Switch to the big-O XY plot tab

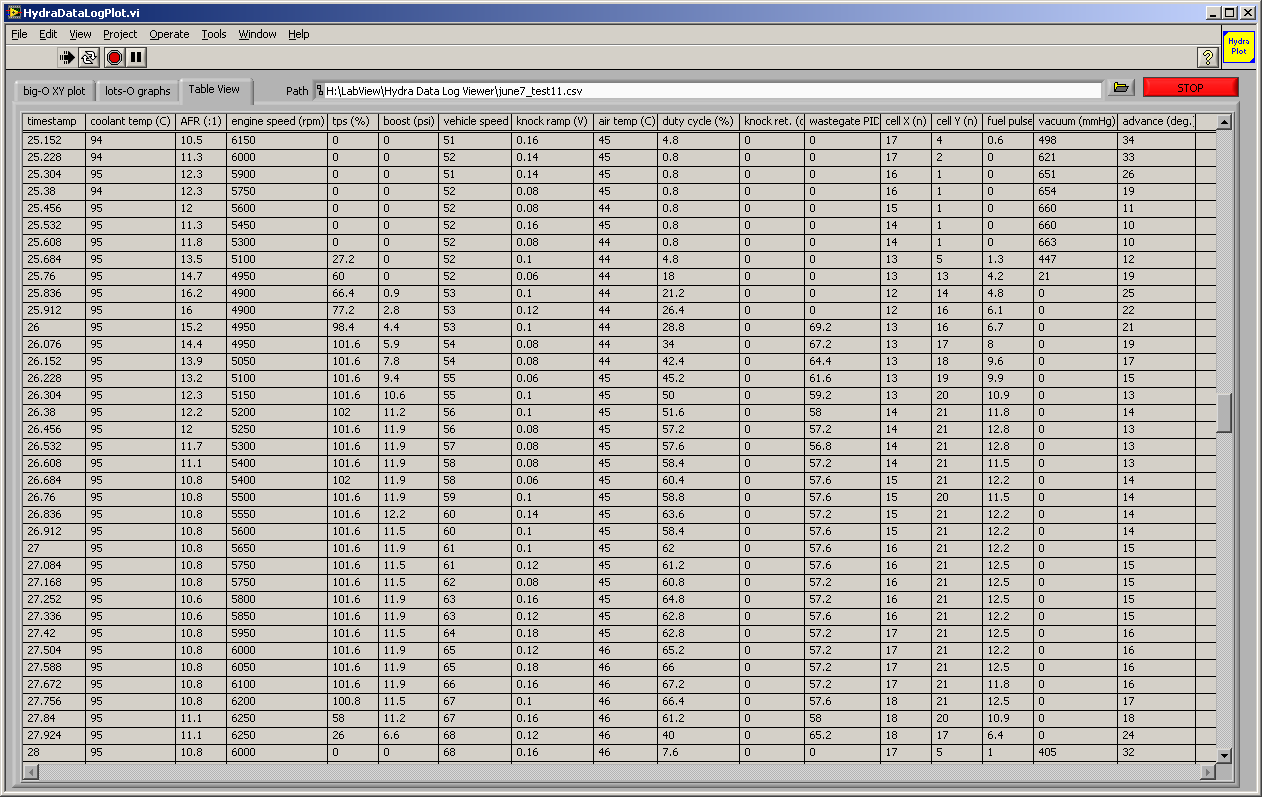[x=55, y=91]
